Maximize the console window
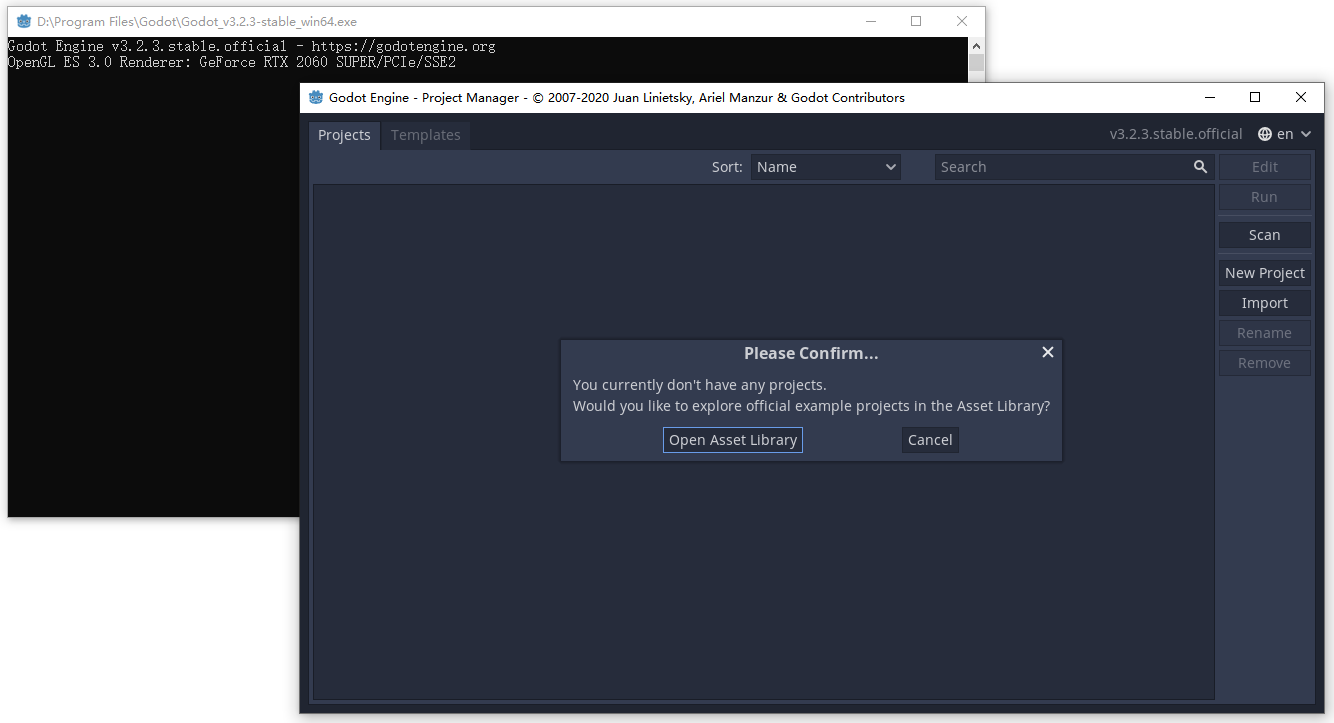Viewport: 1334px width, 723px height. coord(916,21)
